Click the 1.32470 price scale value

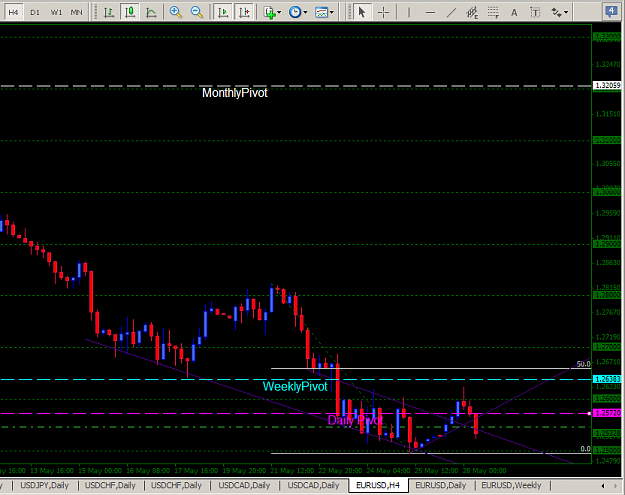[608, 64]
